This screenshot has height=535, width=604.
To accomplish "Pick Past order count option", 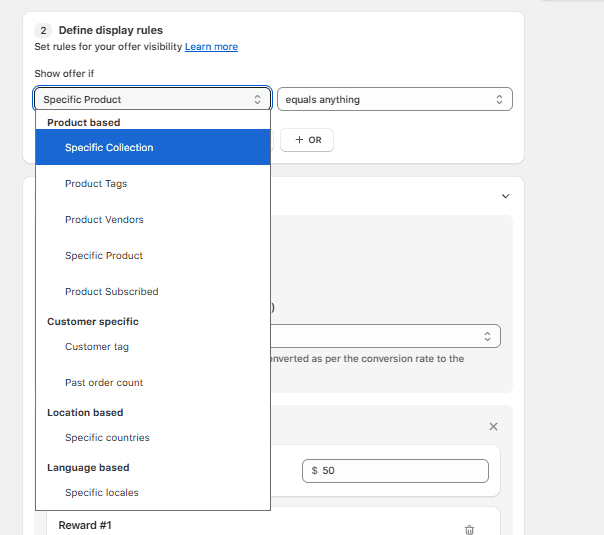I will pyautogui.click(x=153, y=382).
